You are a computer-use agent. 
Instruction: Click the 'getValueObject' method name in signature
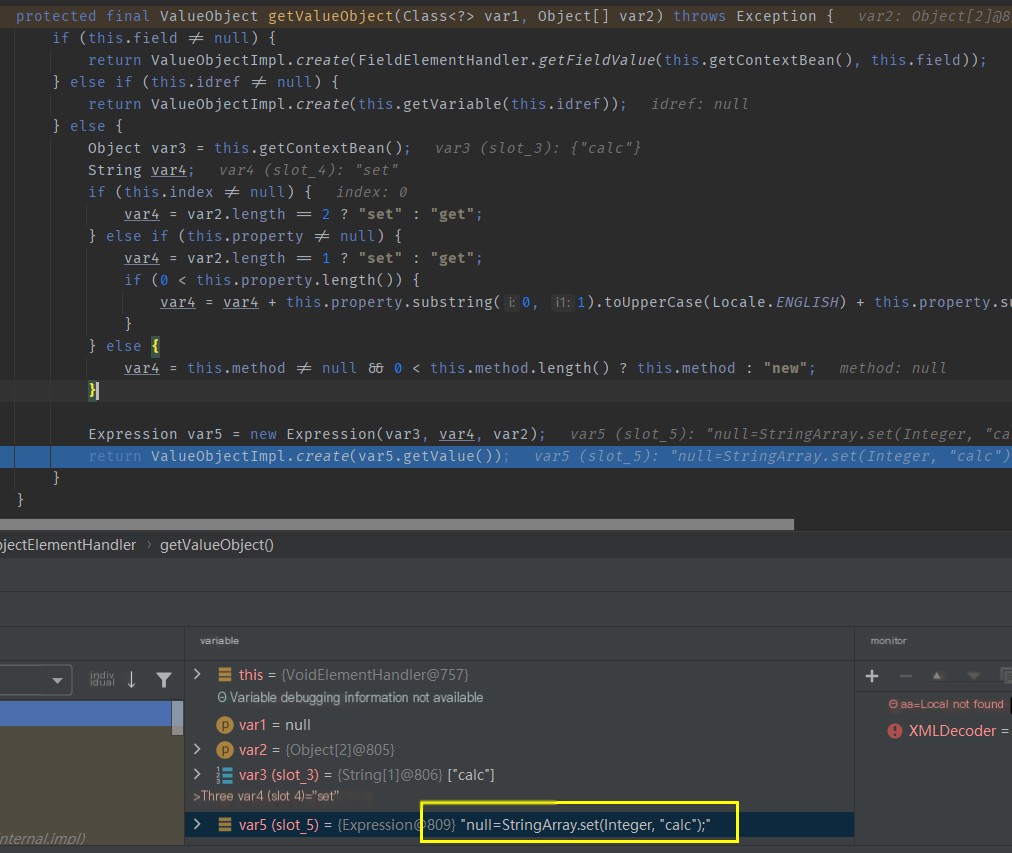(x=330, y=16)
